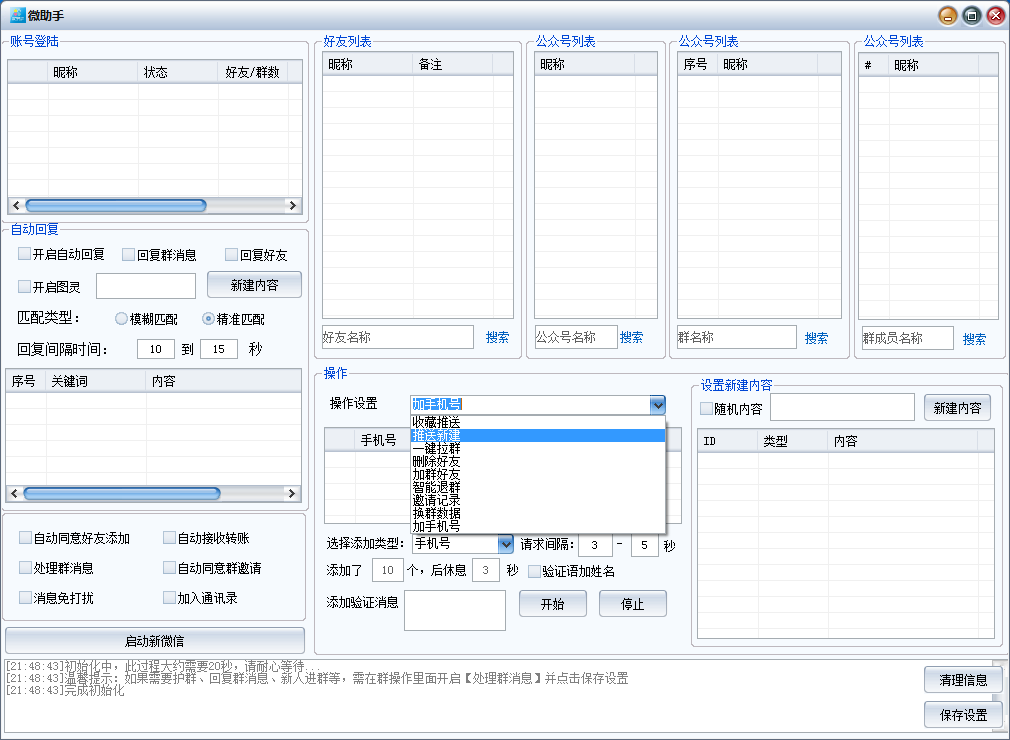1010x740 pixels.
Task: Click keyword table horizontal scrollbar thumb
Action: [x=122, y=493]
